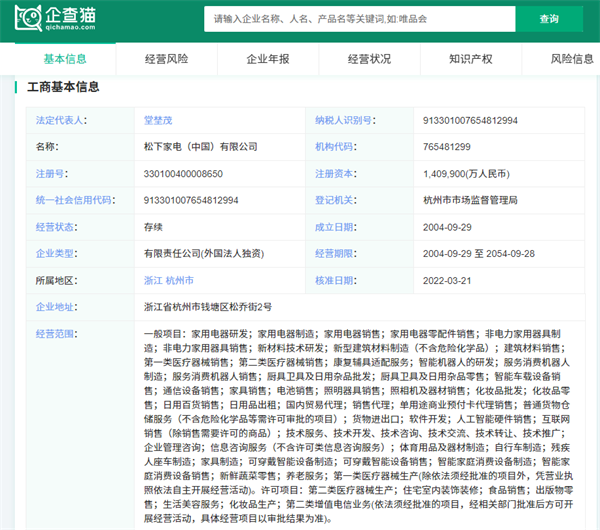Screen dimensions: 600x530
Task: Open legal representative 堂埜茂 link
Action: 158,121
